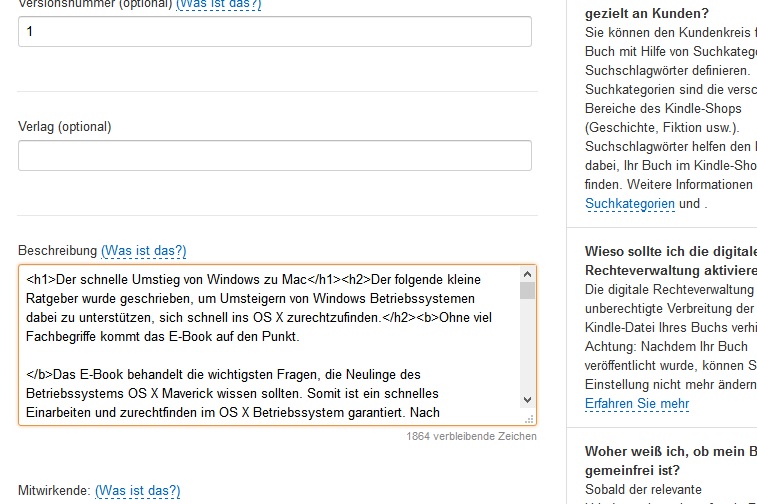Open 'Was ist das?' next to Versionsnummer
The image size is (757, 504).
219,4
